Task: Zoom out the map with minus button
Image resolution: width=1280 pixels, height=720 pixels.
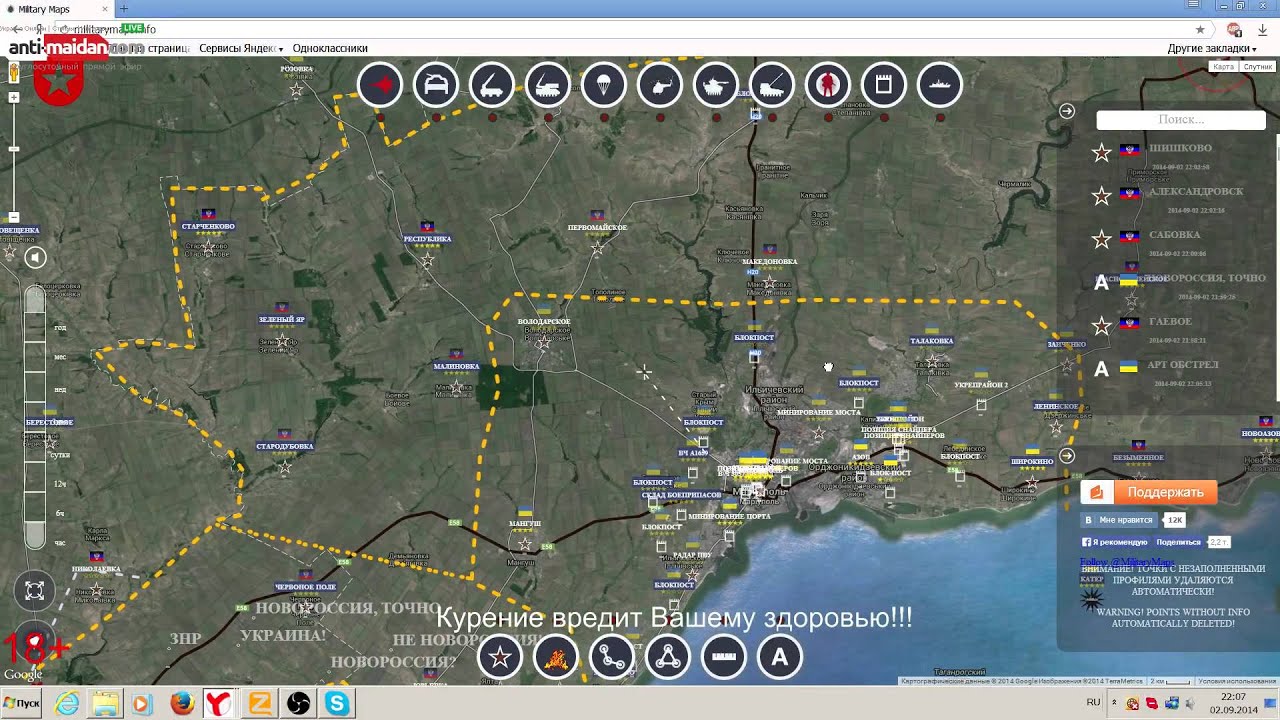Action: (x=14, y=216)
